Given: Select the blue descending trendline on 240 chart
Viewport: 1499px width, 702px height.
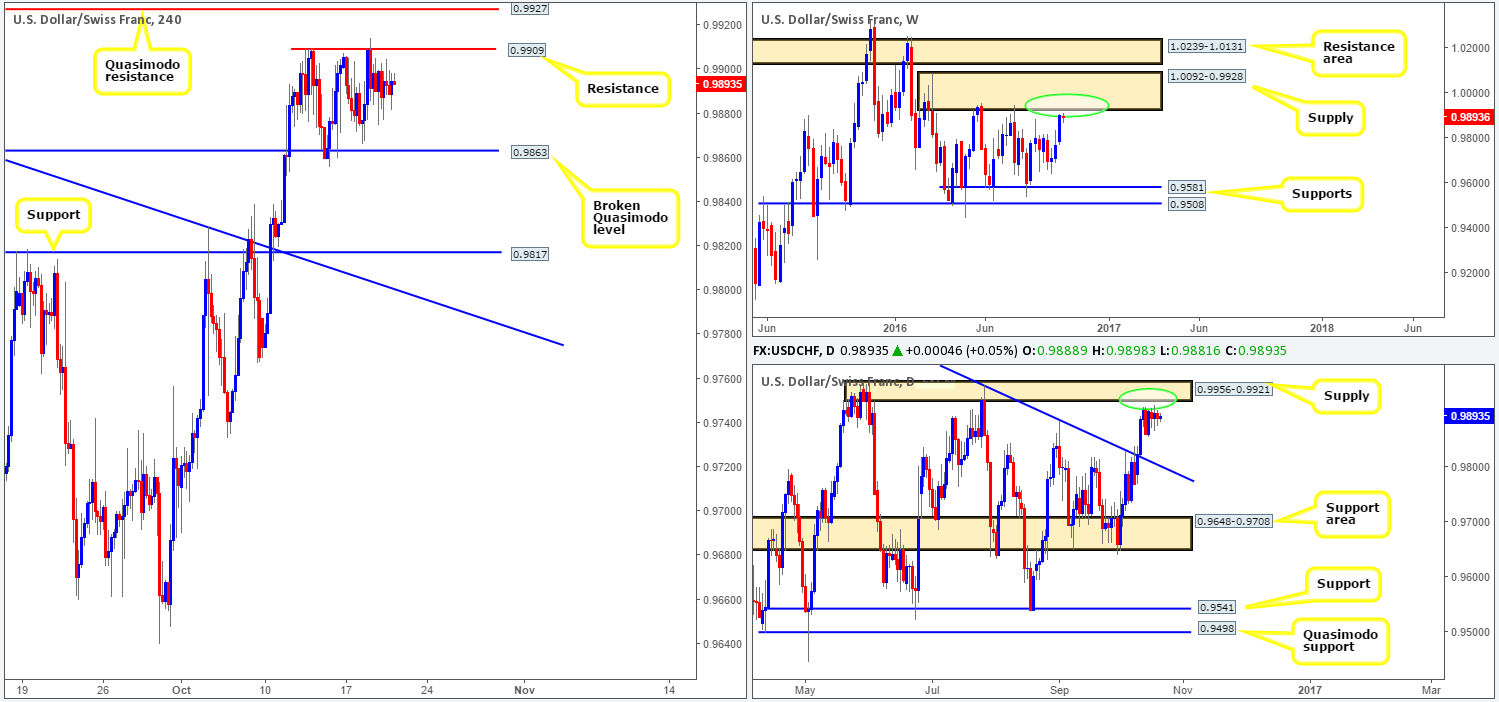Looking at the screenshot, I should pos(282,253).
